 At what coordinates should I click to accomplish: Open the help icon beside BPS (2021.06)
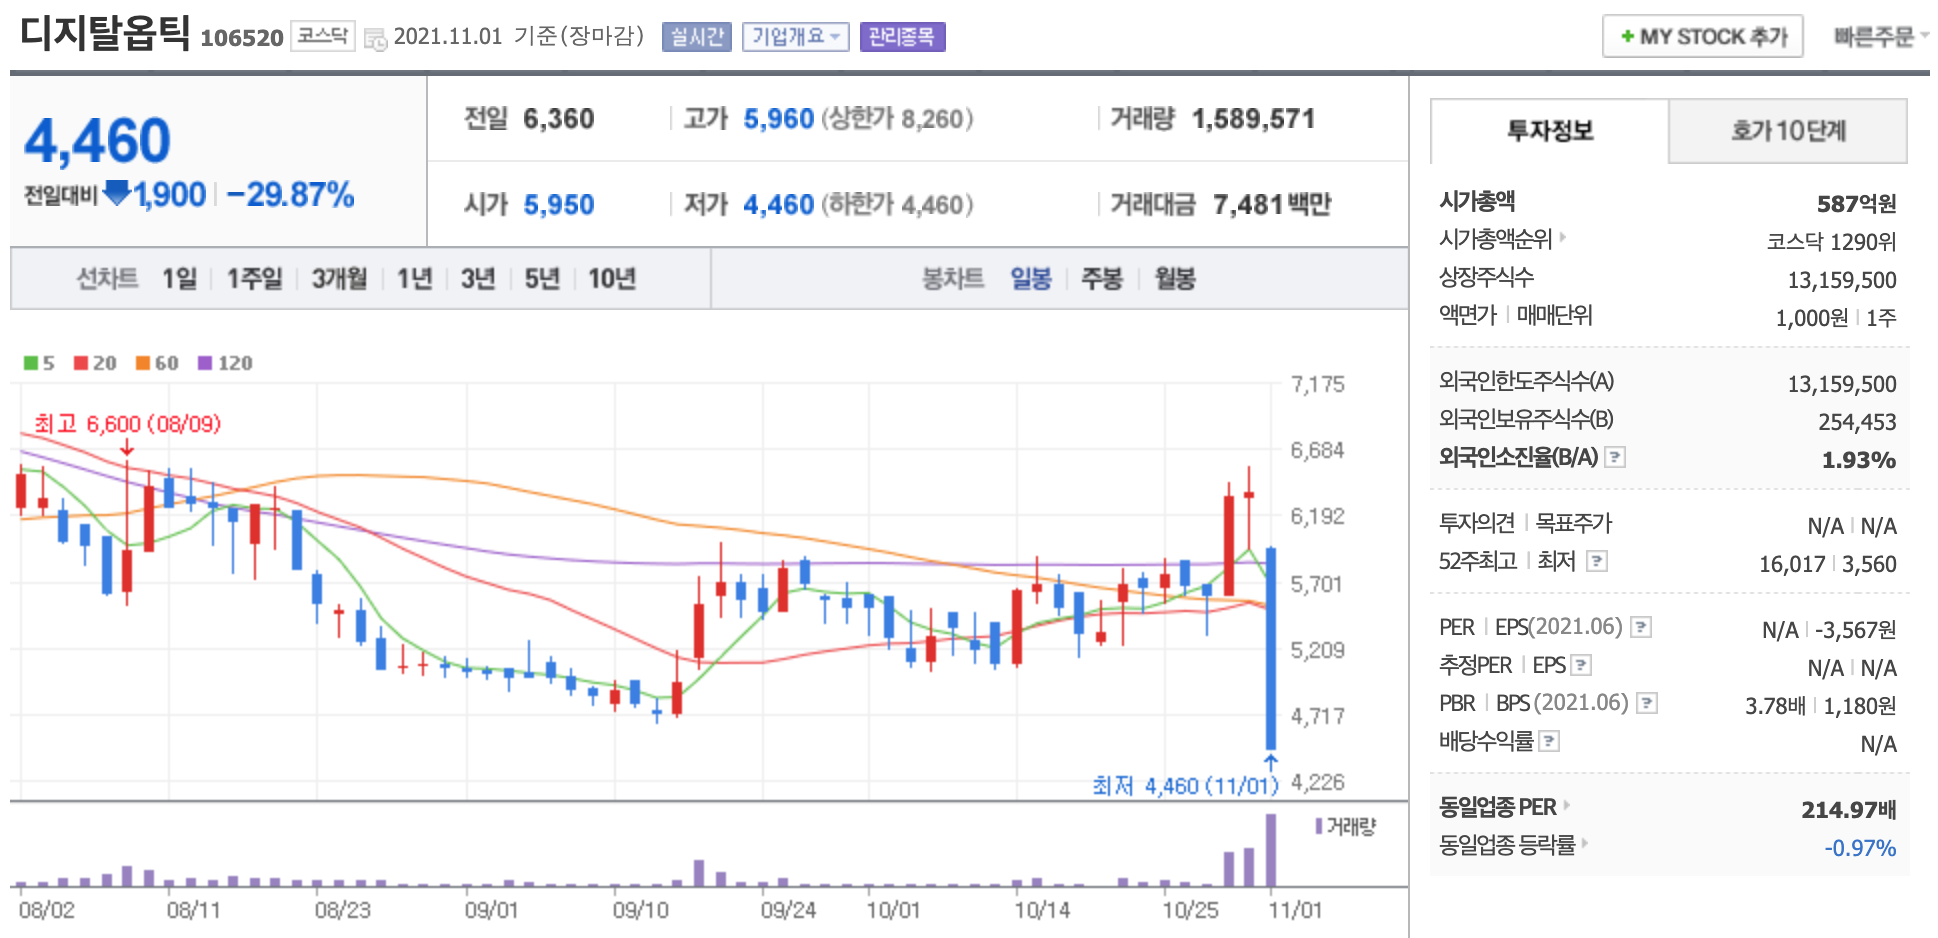click(1647, 703)
